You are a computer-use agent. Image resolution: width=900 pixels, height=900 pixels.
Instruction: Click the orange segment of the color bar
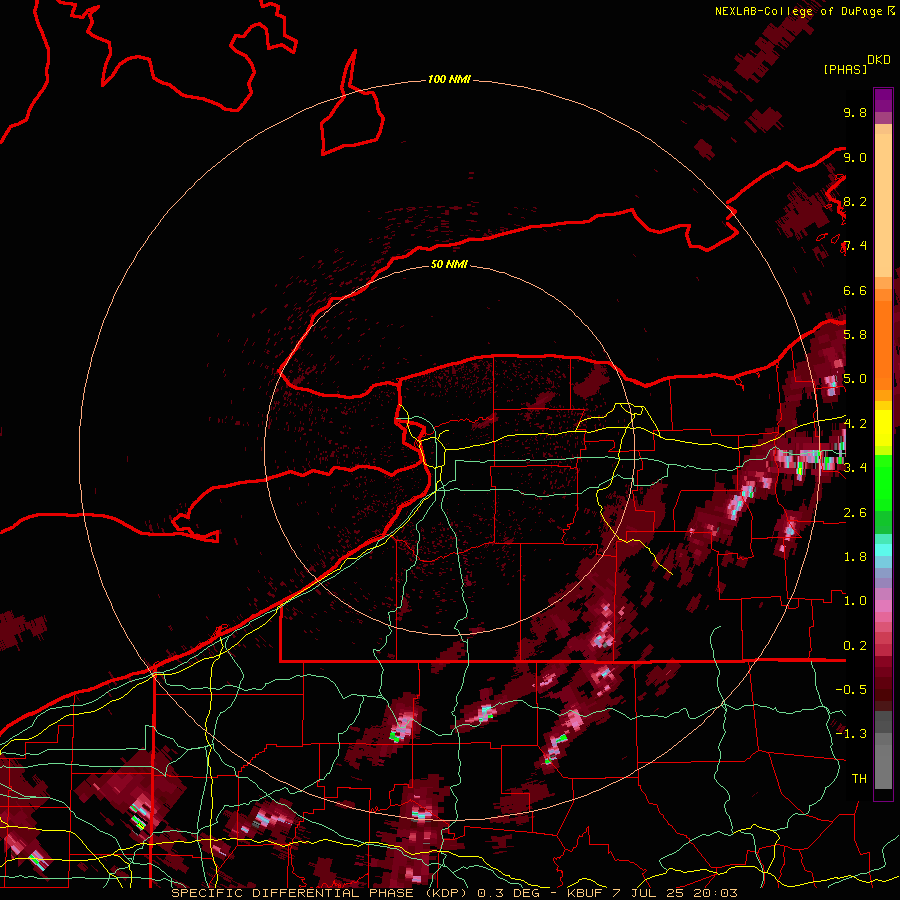[x=883, y=344]
